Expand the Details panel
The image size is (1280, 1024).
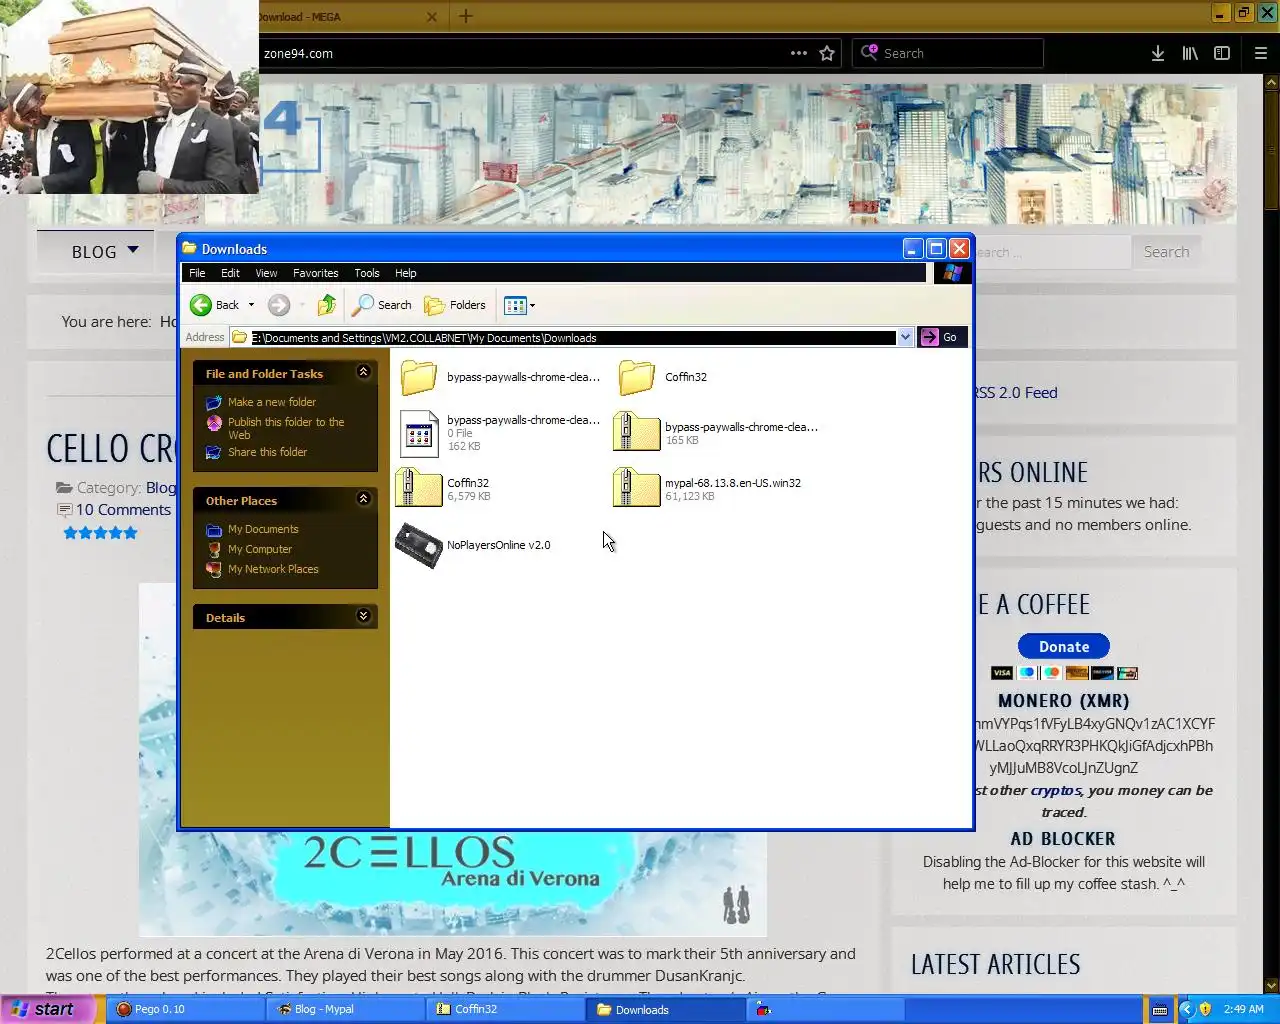pyautogui.click(x=363, y=616)
